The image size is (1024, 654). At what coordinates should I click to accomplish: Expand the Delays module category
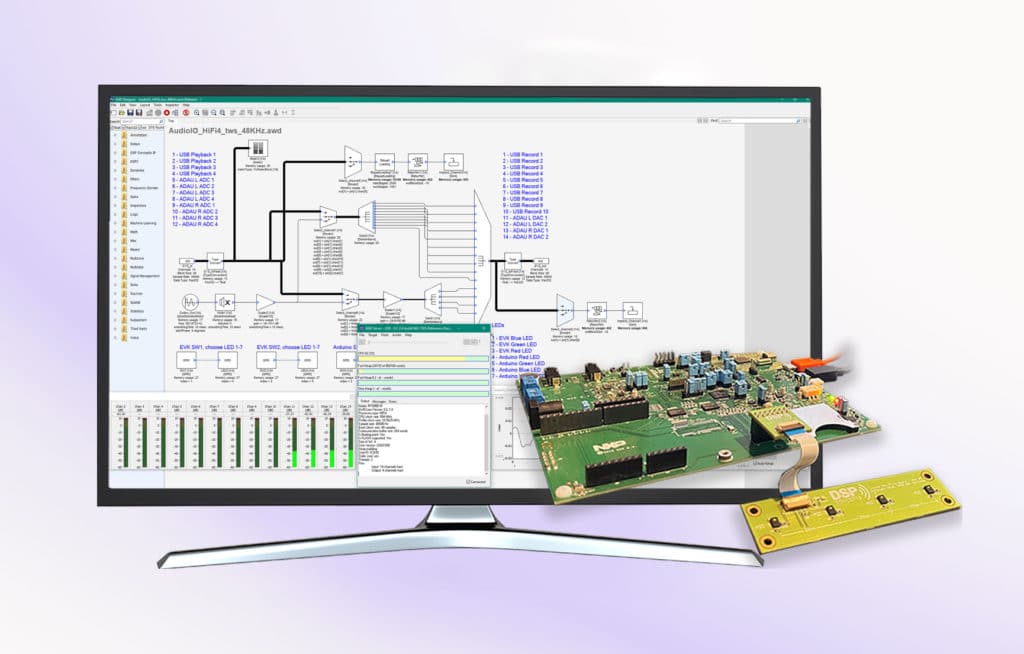click(116, 144)
